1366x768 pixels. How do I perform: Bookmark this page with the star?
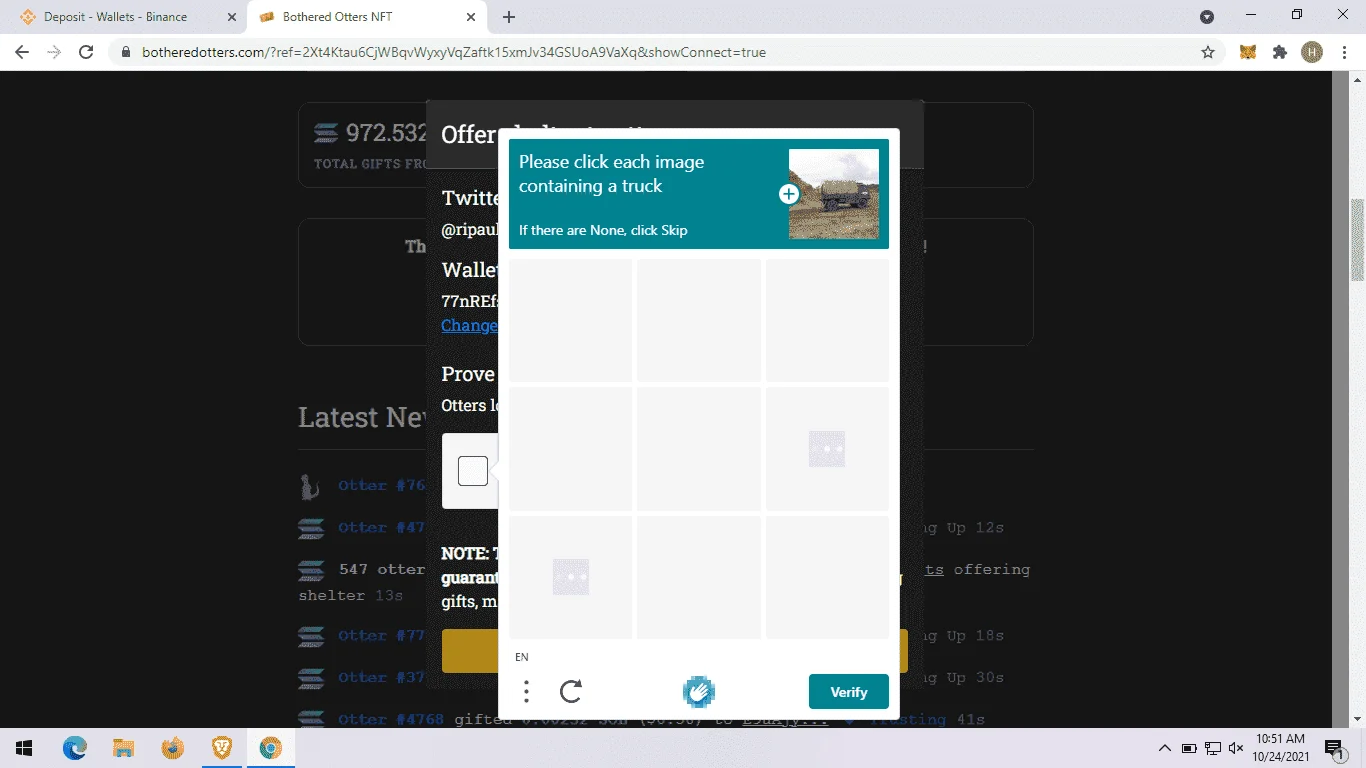tap(1208, 52)
